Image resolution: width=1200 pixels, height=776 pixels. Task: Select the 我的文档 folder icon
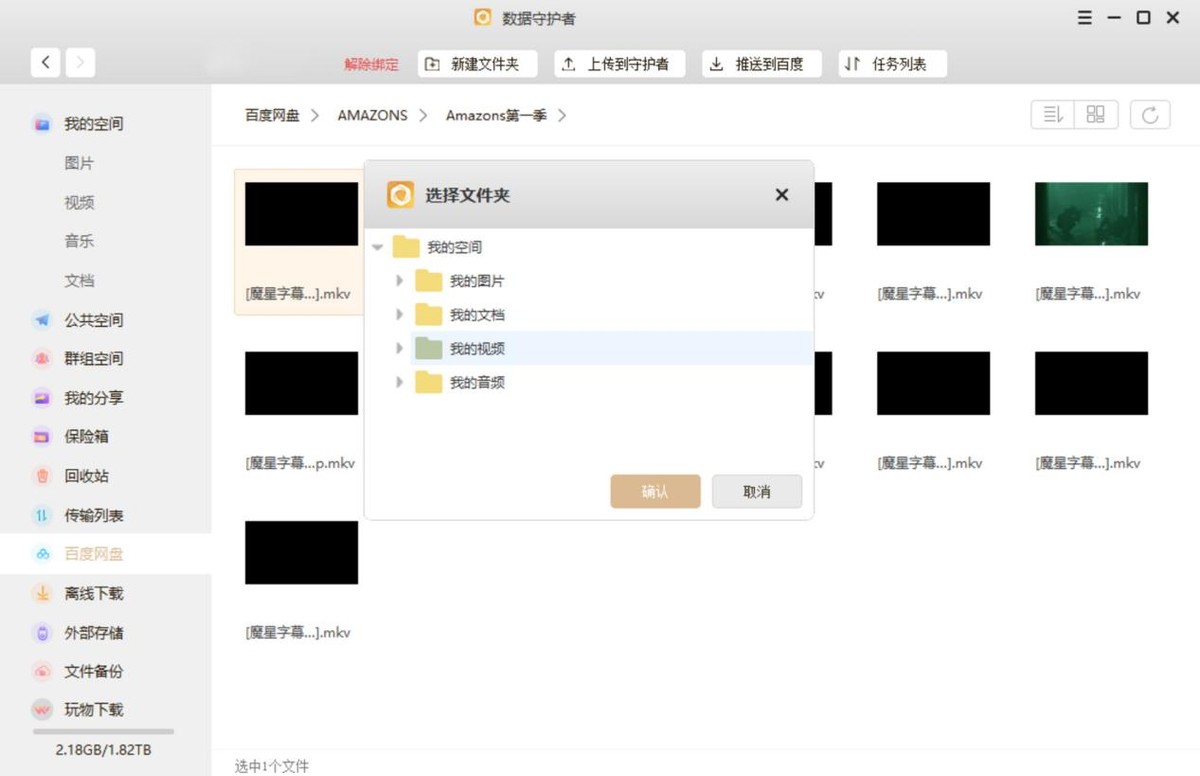[428, 315]
